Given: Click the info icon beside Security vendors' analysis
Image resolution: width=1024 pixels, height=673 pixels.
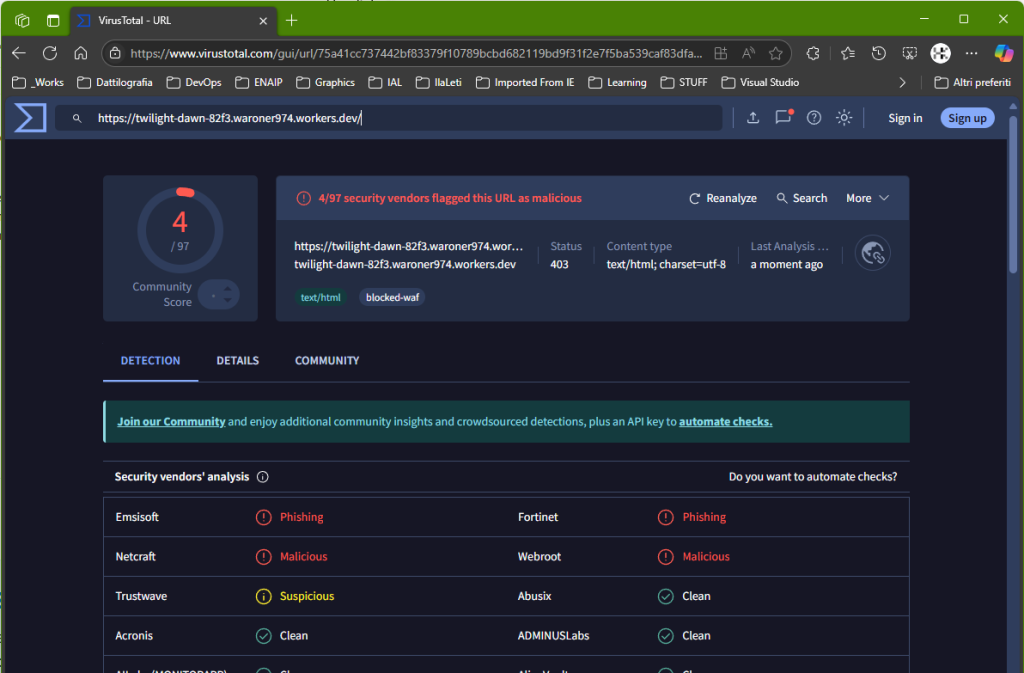Looking at the screenshot, I should pyautogui.click(x=263, y=477).
